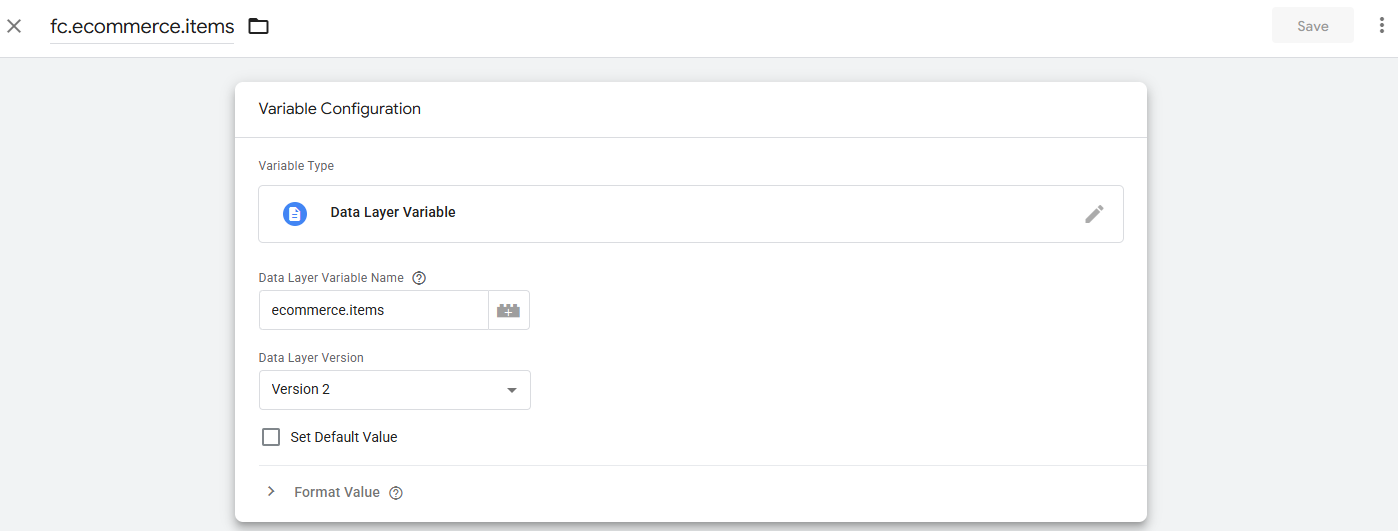Click the Save button
The width and height of the screenshot is (1398, 531).
click(1313, 26)
